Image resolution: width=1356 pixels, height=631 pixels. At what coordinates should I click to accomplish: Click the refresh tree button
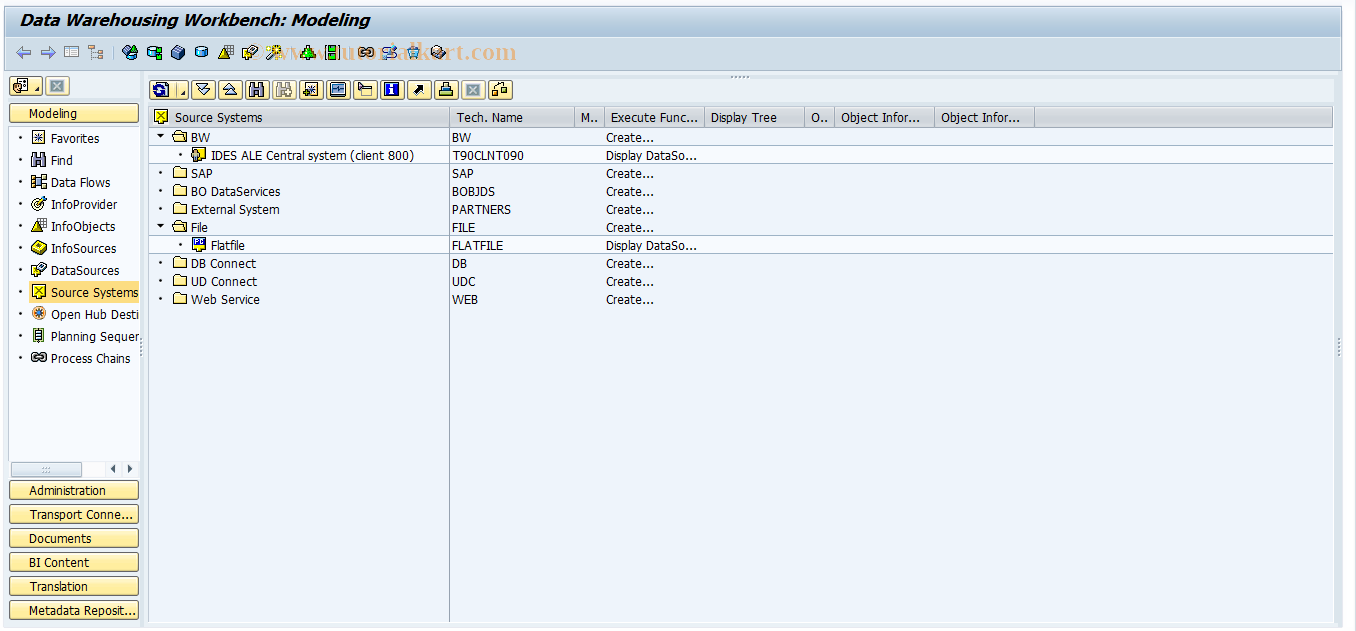161,90
